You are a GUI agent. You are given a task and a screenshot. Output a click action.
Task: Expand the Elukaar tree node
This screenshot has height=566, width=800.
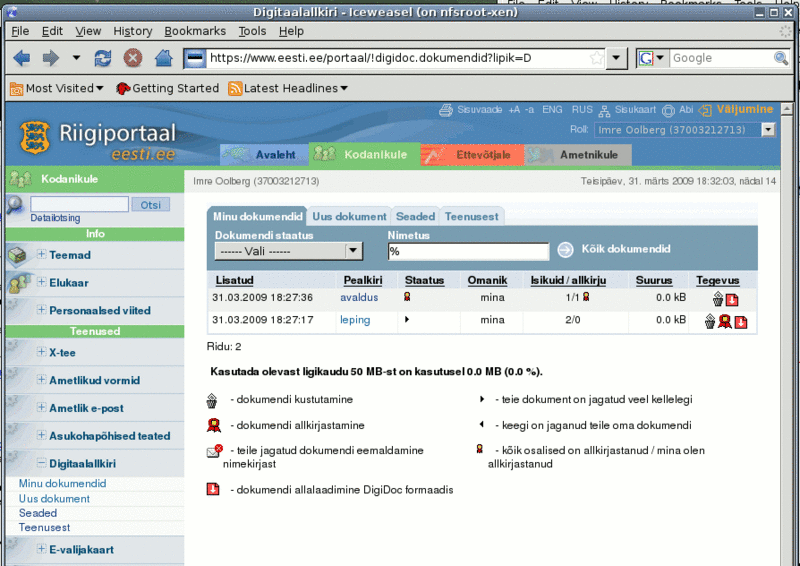[x=41, y=282]
